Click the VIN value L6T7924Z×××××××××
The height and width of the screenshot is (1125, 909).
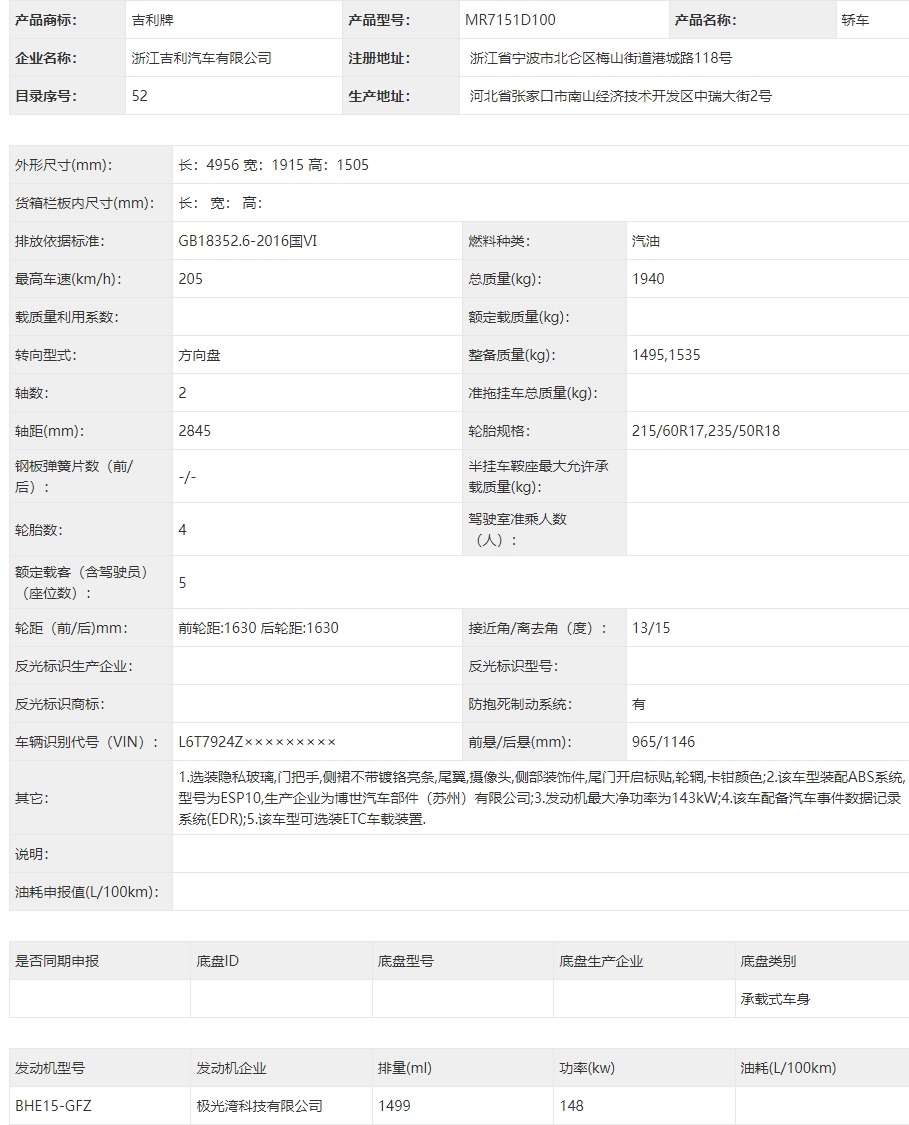pyautogui.click(x=257, y=742)
